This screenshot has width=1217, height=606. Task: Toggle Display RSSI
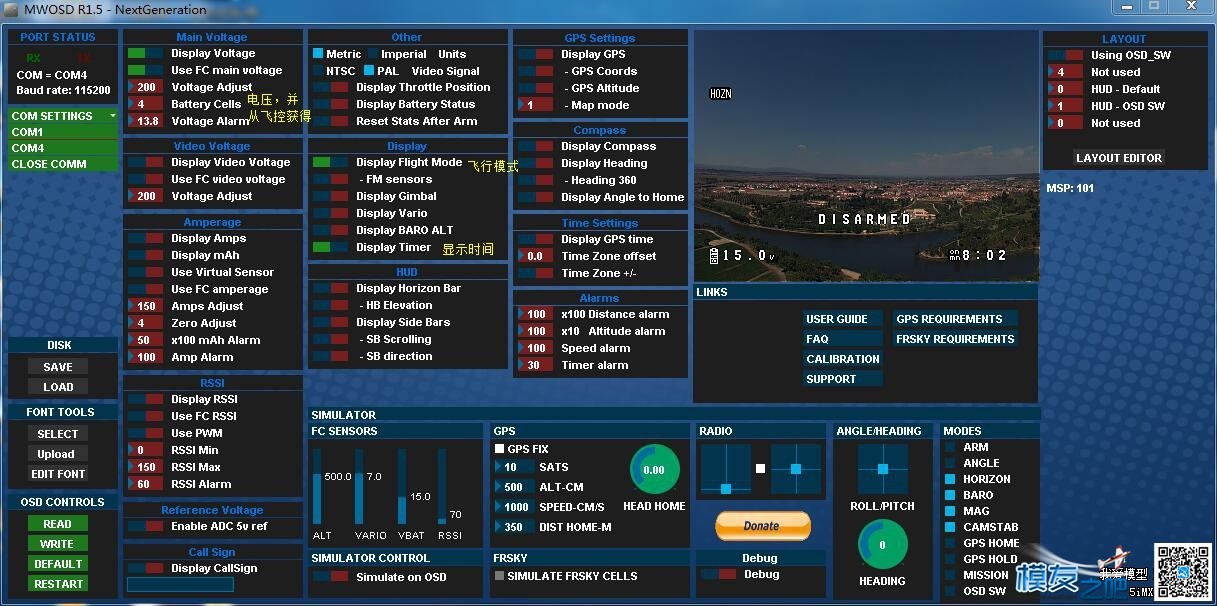145,399
